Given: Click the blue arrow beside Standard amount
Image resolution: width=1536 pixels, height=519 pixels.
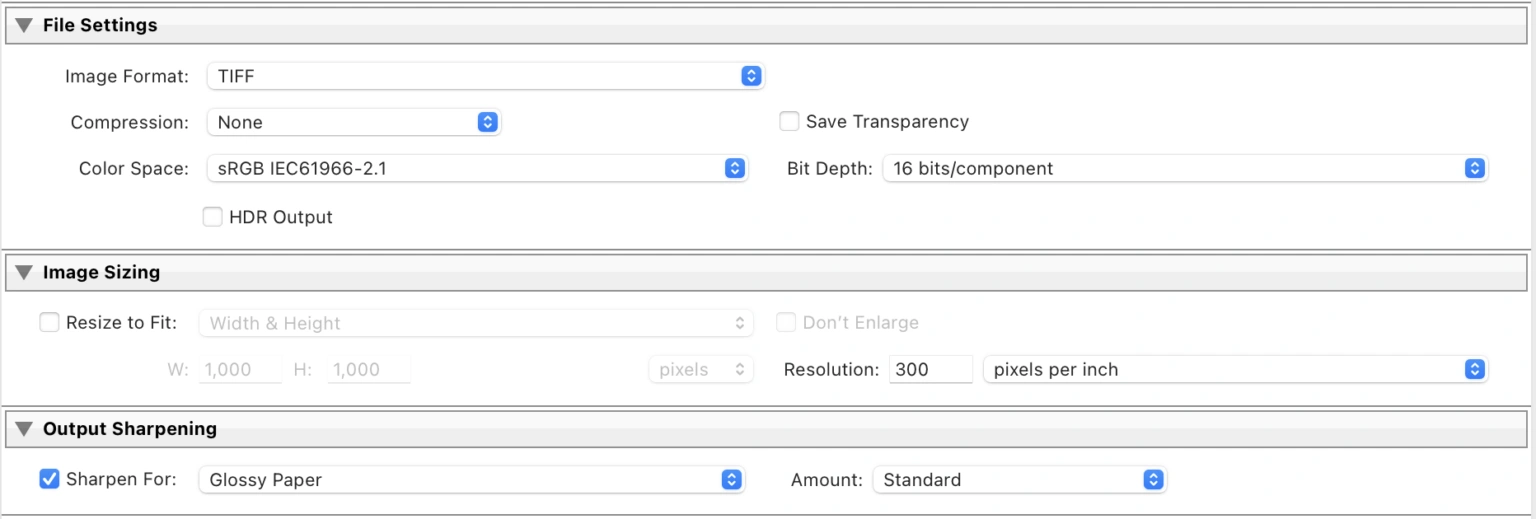Looking at the screenshot, I should coord(1154,480).
